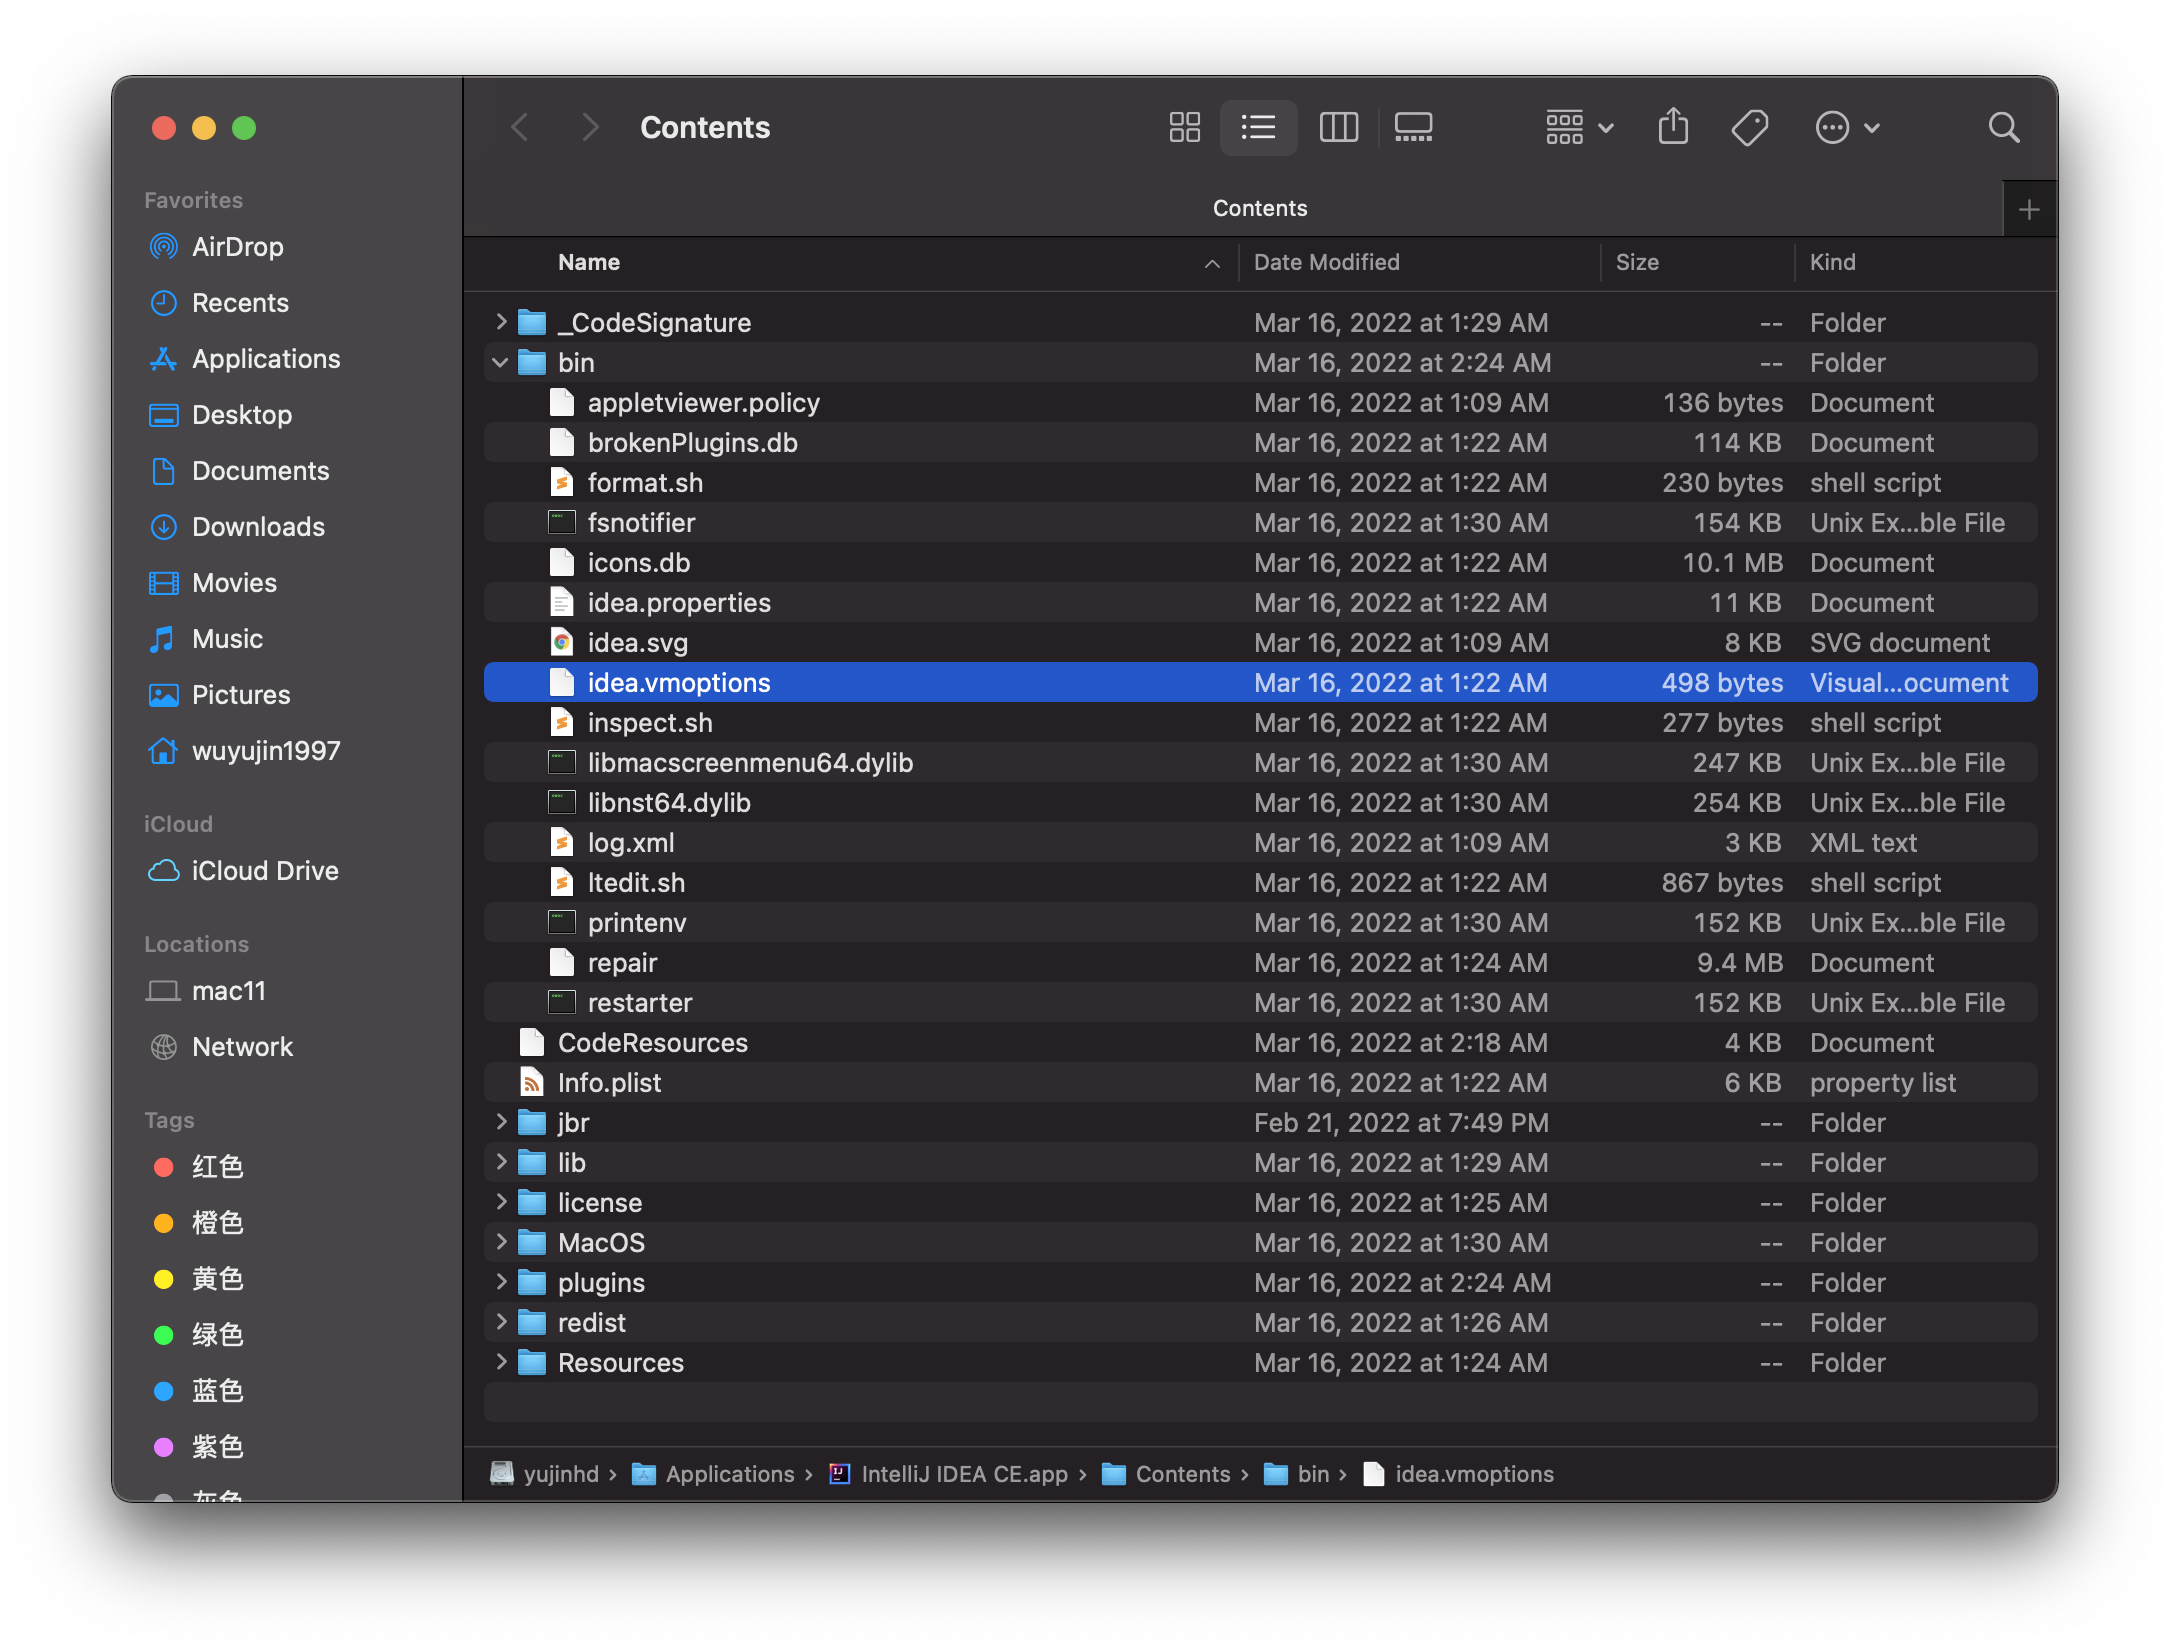This screenshot has height=1650, width=2170.
Task: Switch to list view
Action: pyautogui.click(x=1258, y=128)
